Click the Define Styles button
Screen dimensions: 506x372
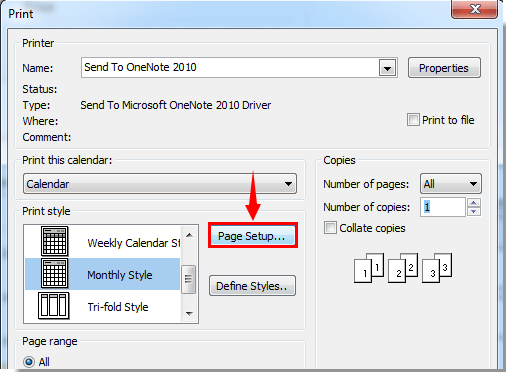point(252,286)
